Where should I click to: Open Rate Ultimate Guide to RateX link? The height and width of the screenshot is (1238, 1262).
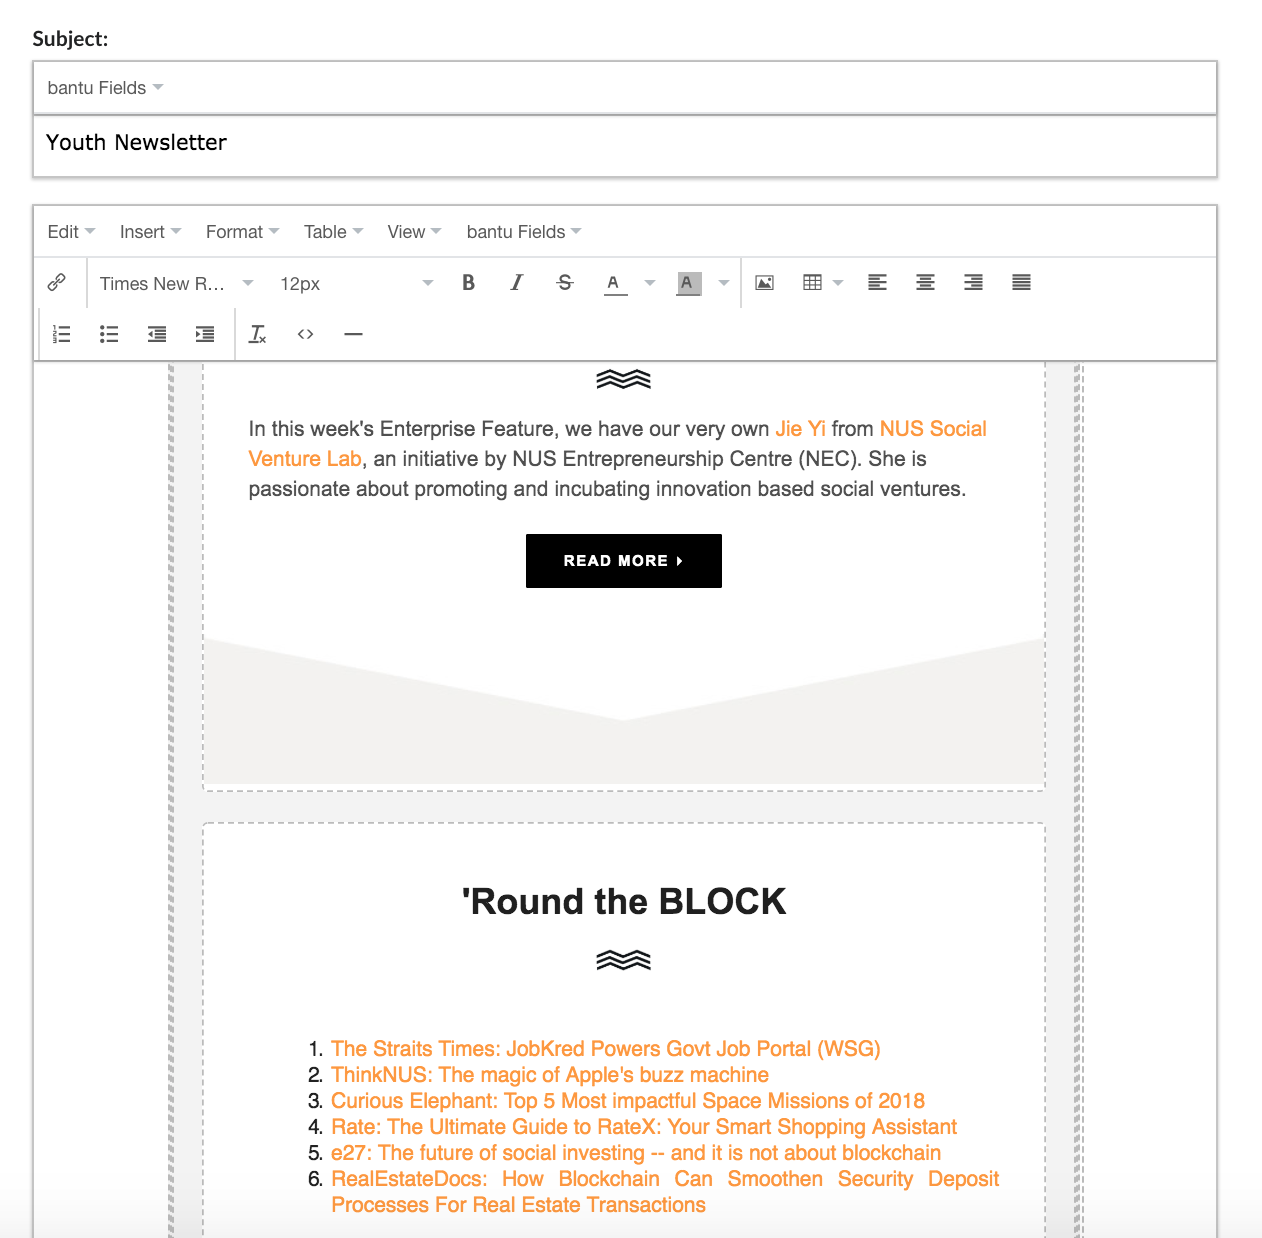pos(644,1127)
